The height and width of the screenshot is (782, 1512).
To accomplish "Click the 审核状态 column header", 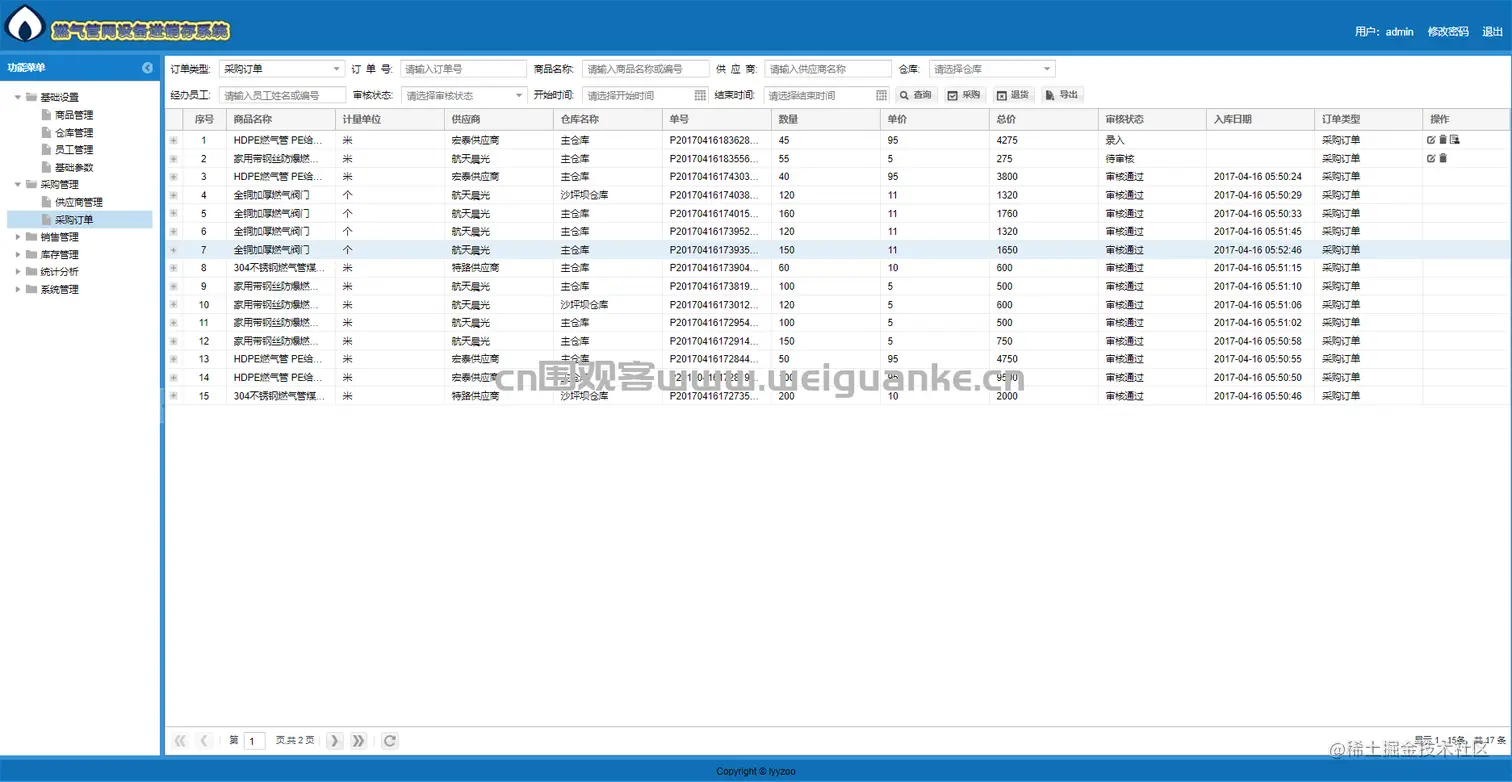I will pos(1152,118).
